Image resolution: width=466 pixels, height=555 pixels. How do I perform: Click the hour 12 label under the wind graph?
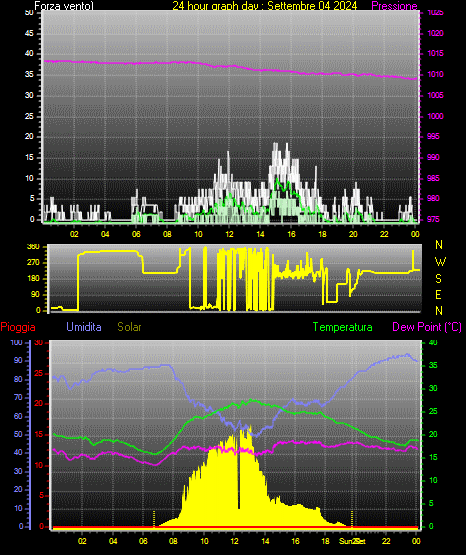pyautogui.click(x=229, y=234)
